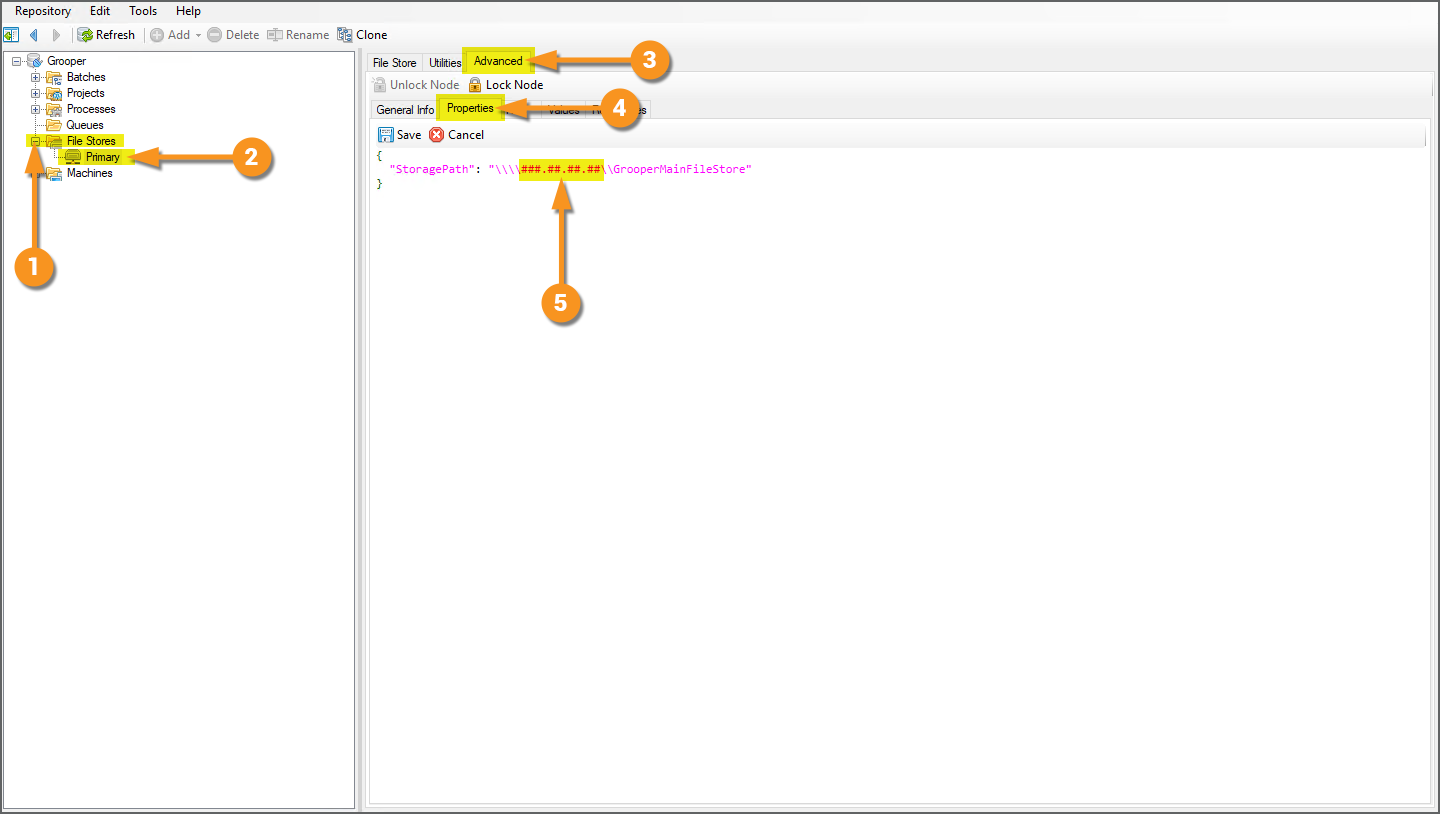Open the Tools menu
The width and height of the screenshot is (1440, 814).
[143, 11]
